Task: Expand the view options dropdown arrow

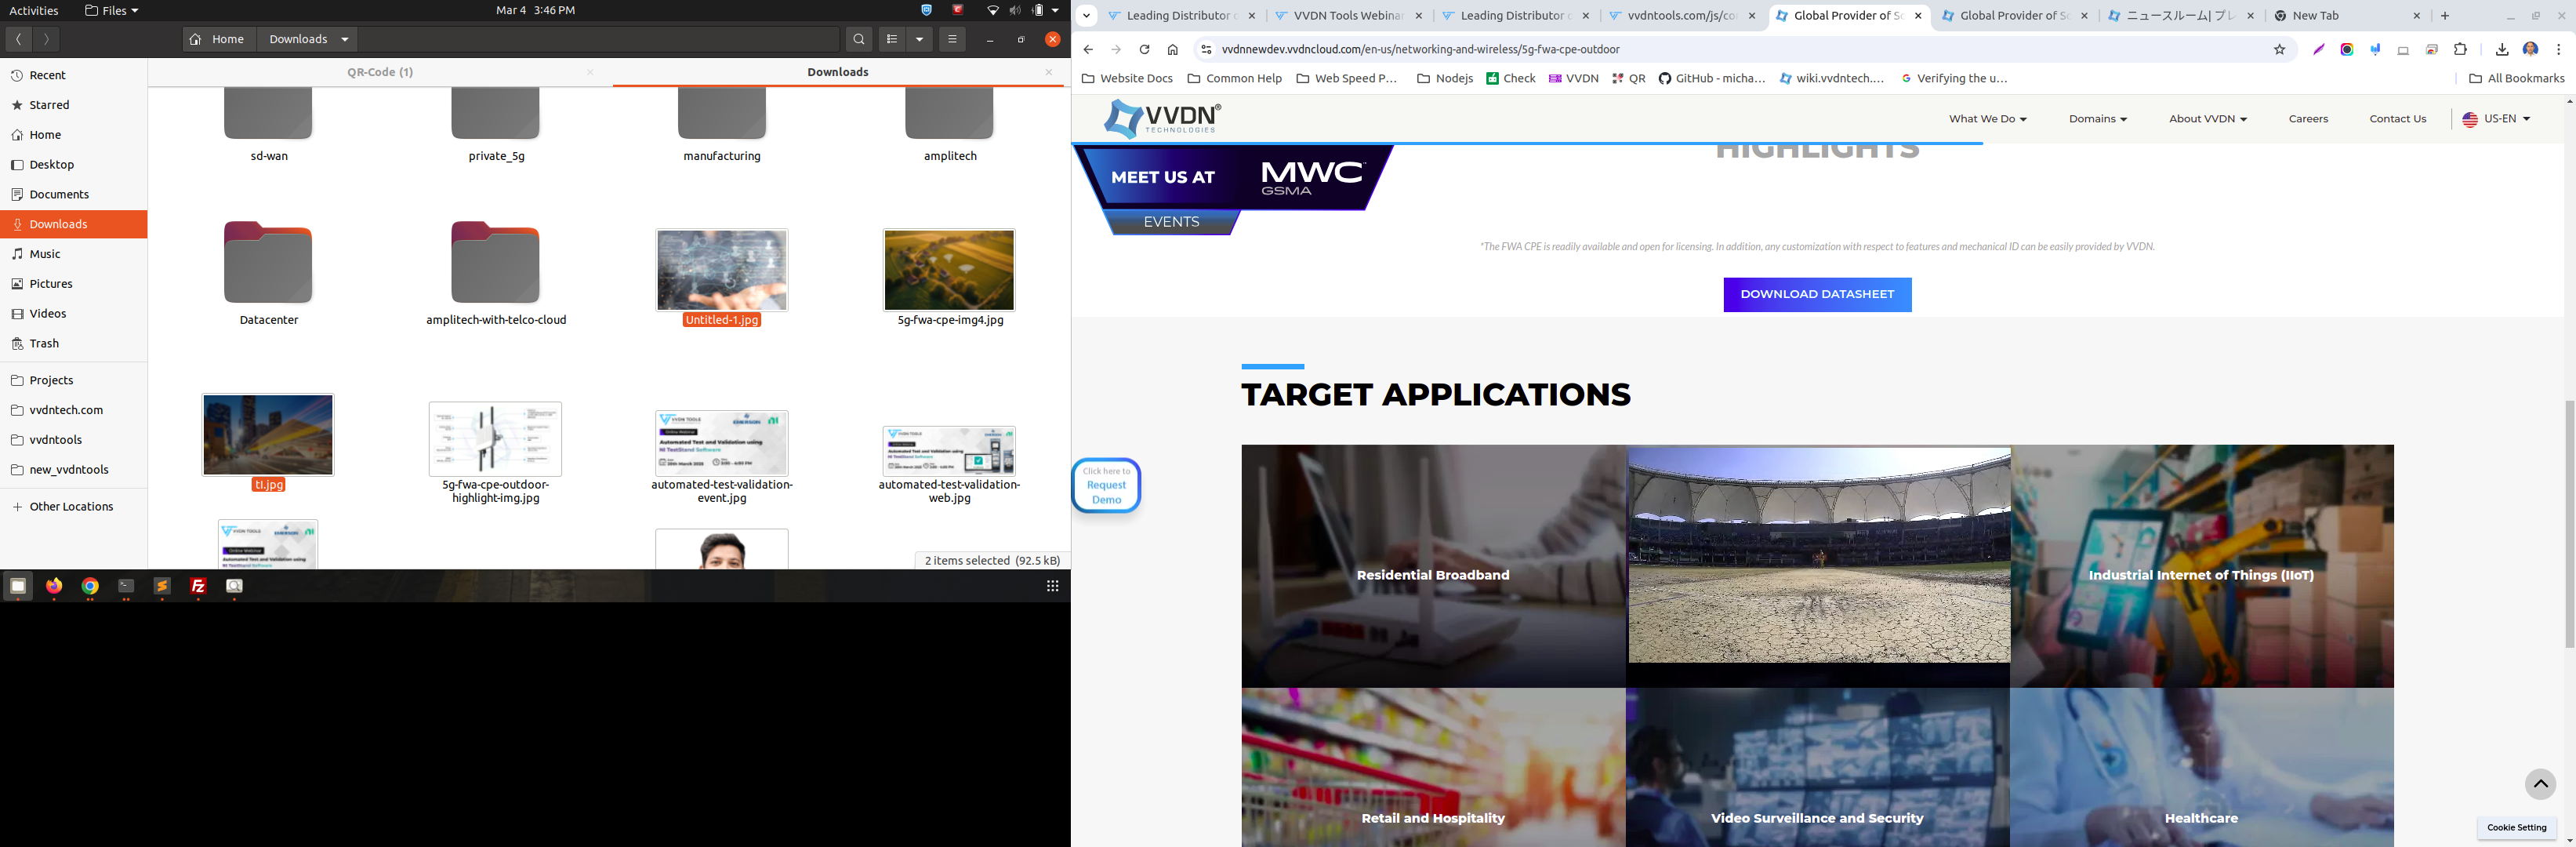Action: tap(919, 39)
